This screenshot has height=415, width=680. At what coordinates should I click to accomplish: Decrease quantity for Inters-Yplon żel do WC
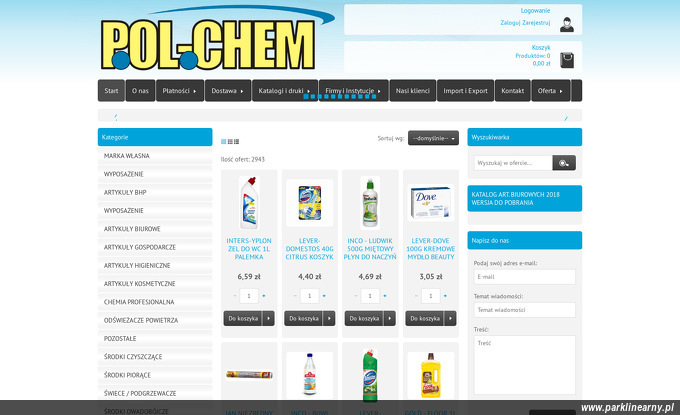235,296
